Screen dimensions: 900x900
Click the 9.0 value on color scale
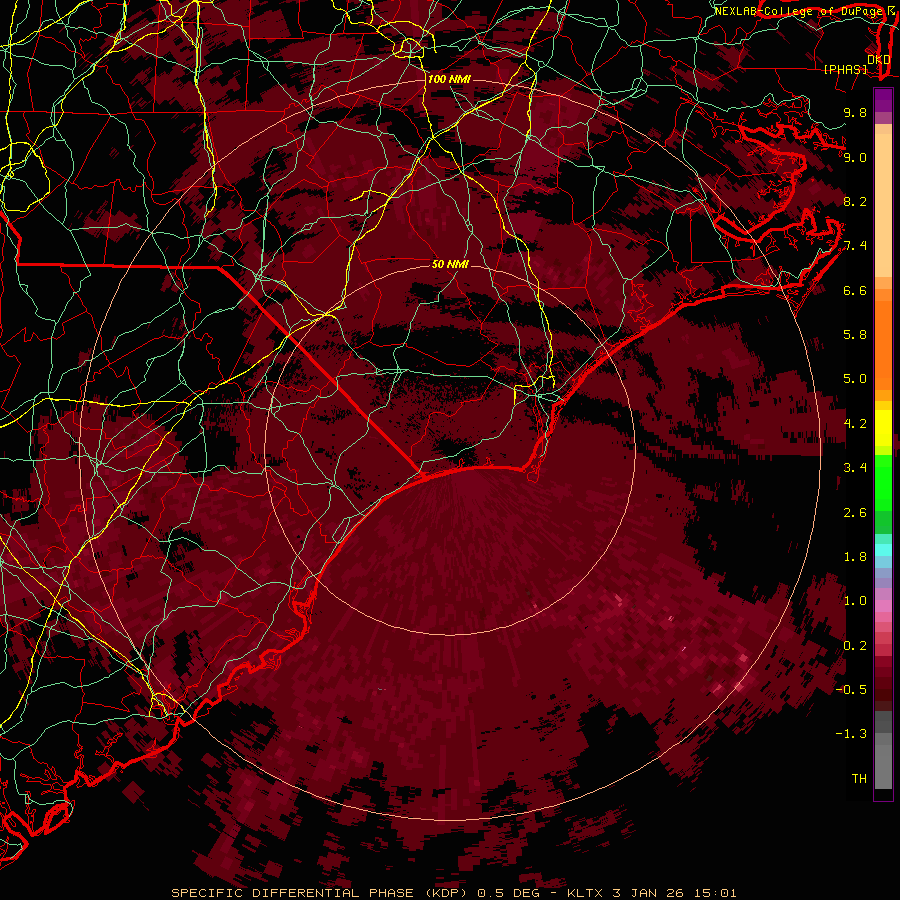(855, 157)
